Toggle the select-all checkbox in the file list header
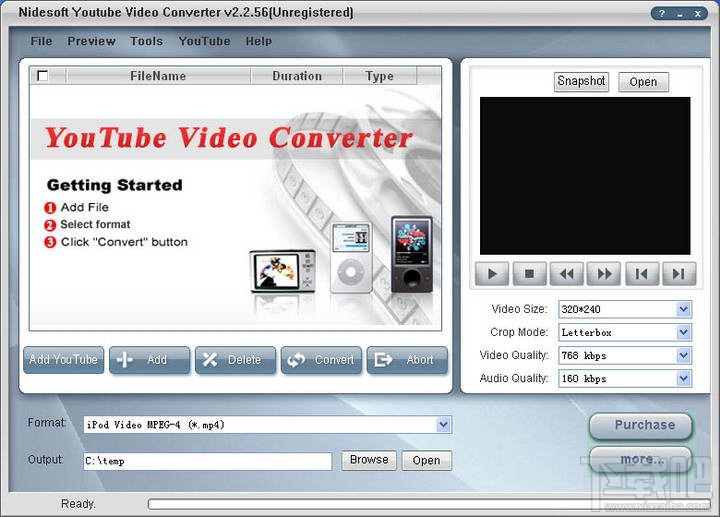 [42, 76]
